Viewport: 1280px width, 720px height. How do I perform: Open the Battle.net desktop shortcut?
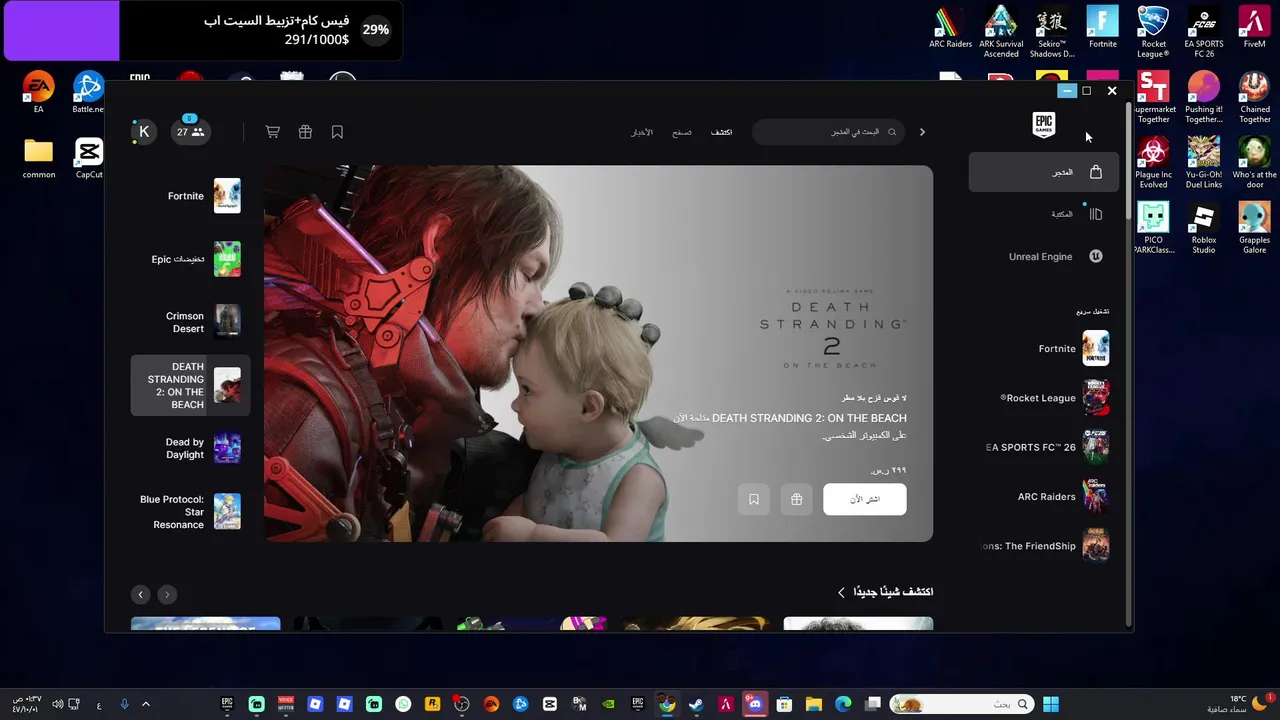[88, 92]
